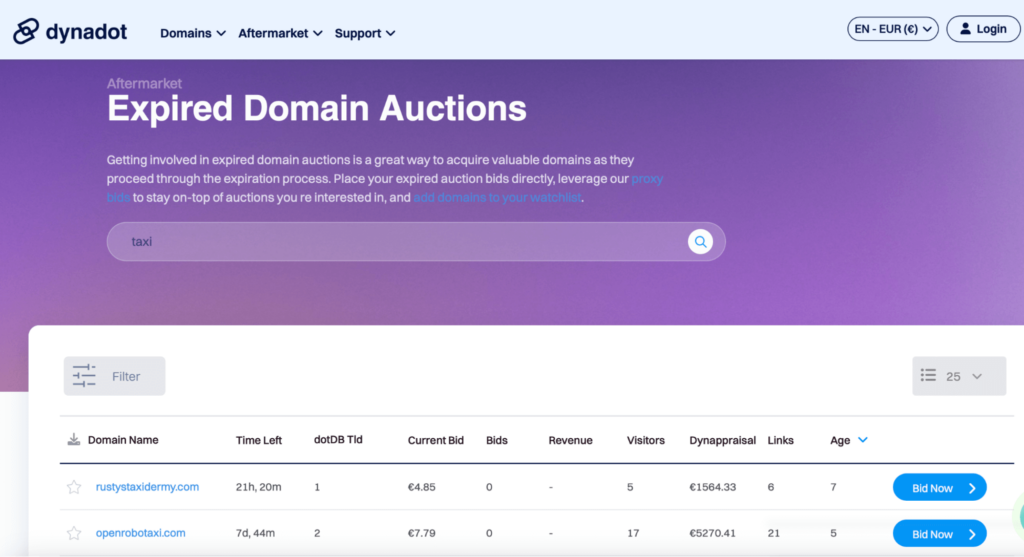This screenshot has height=557, width=1024.
Task: Follow add domains to your watchlist link
Action: click(497, 198)
